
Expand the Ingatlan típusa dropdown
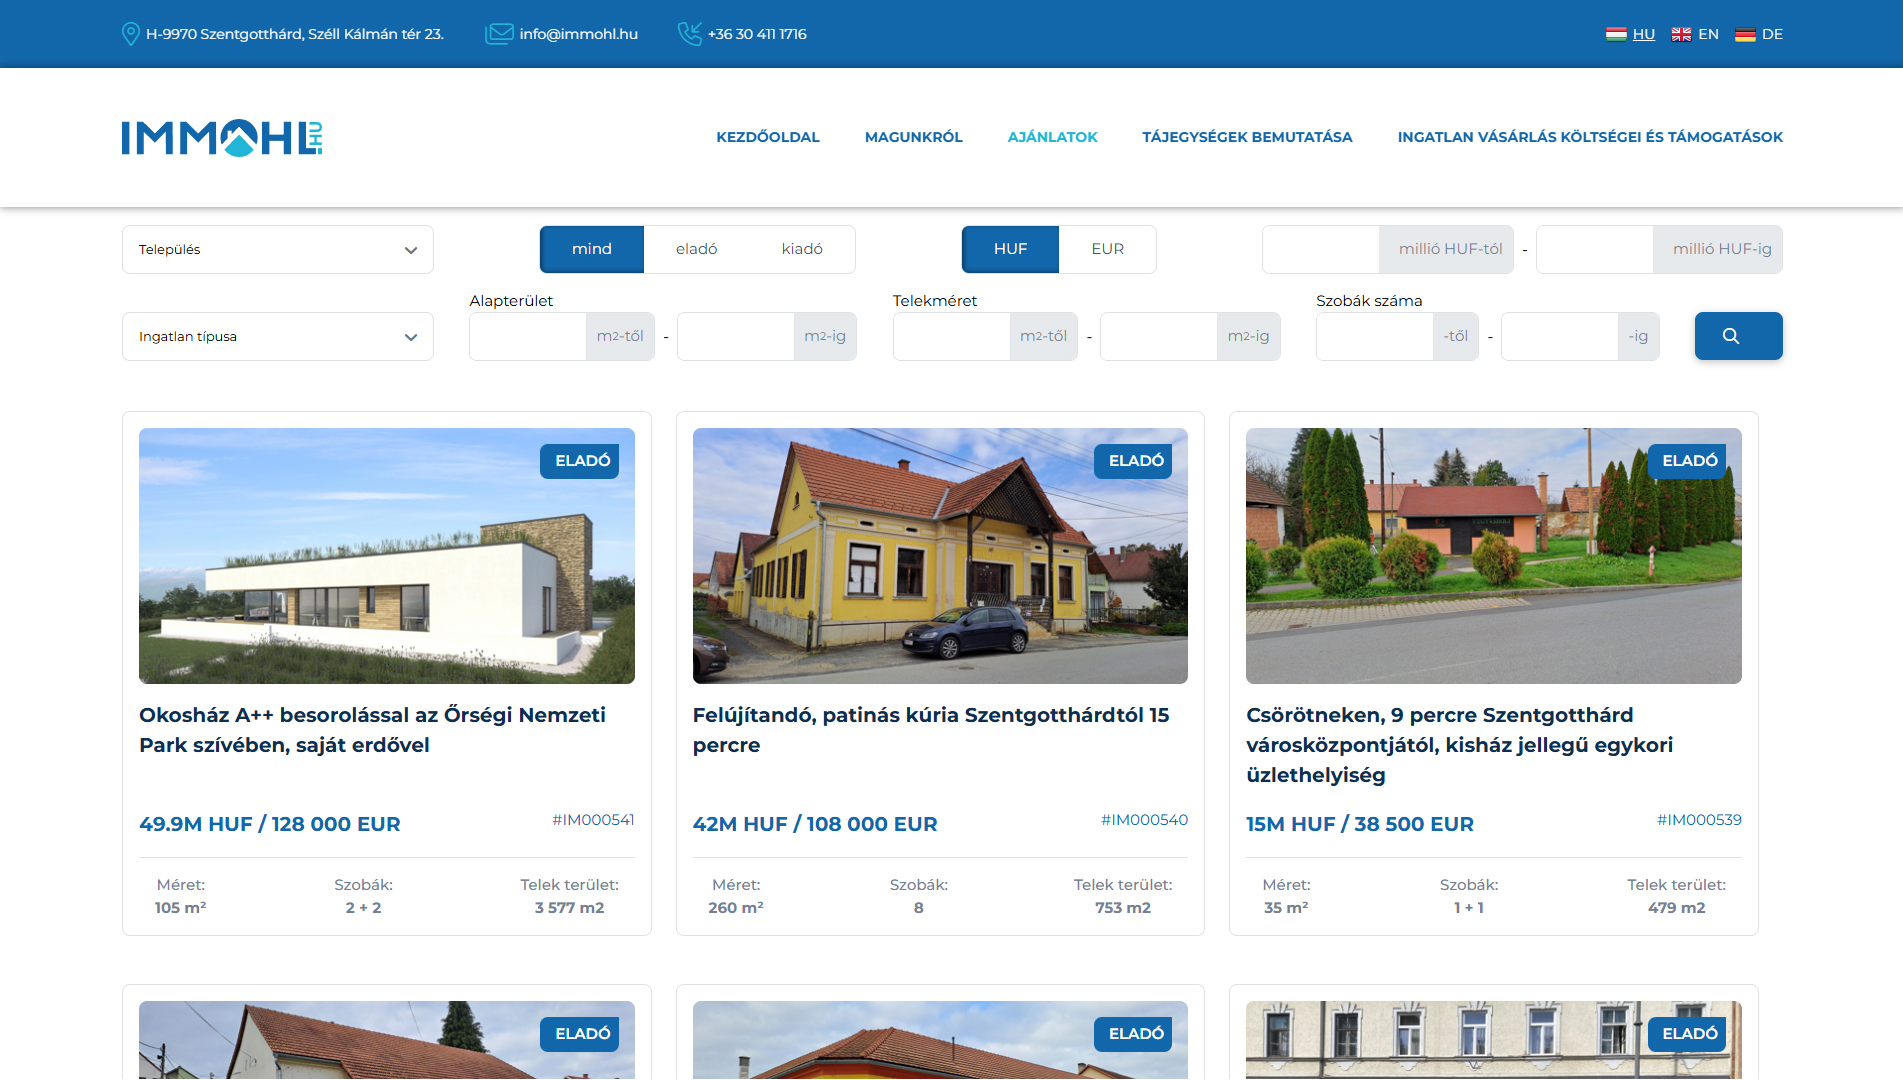[x=277, y=336]
